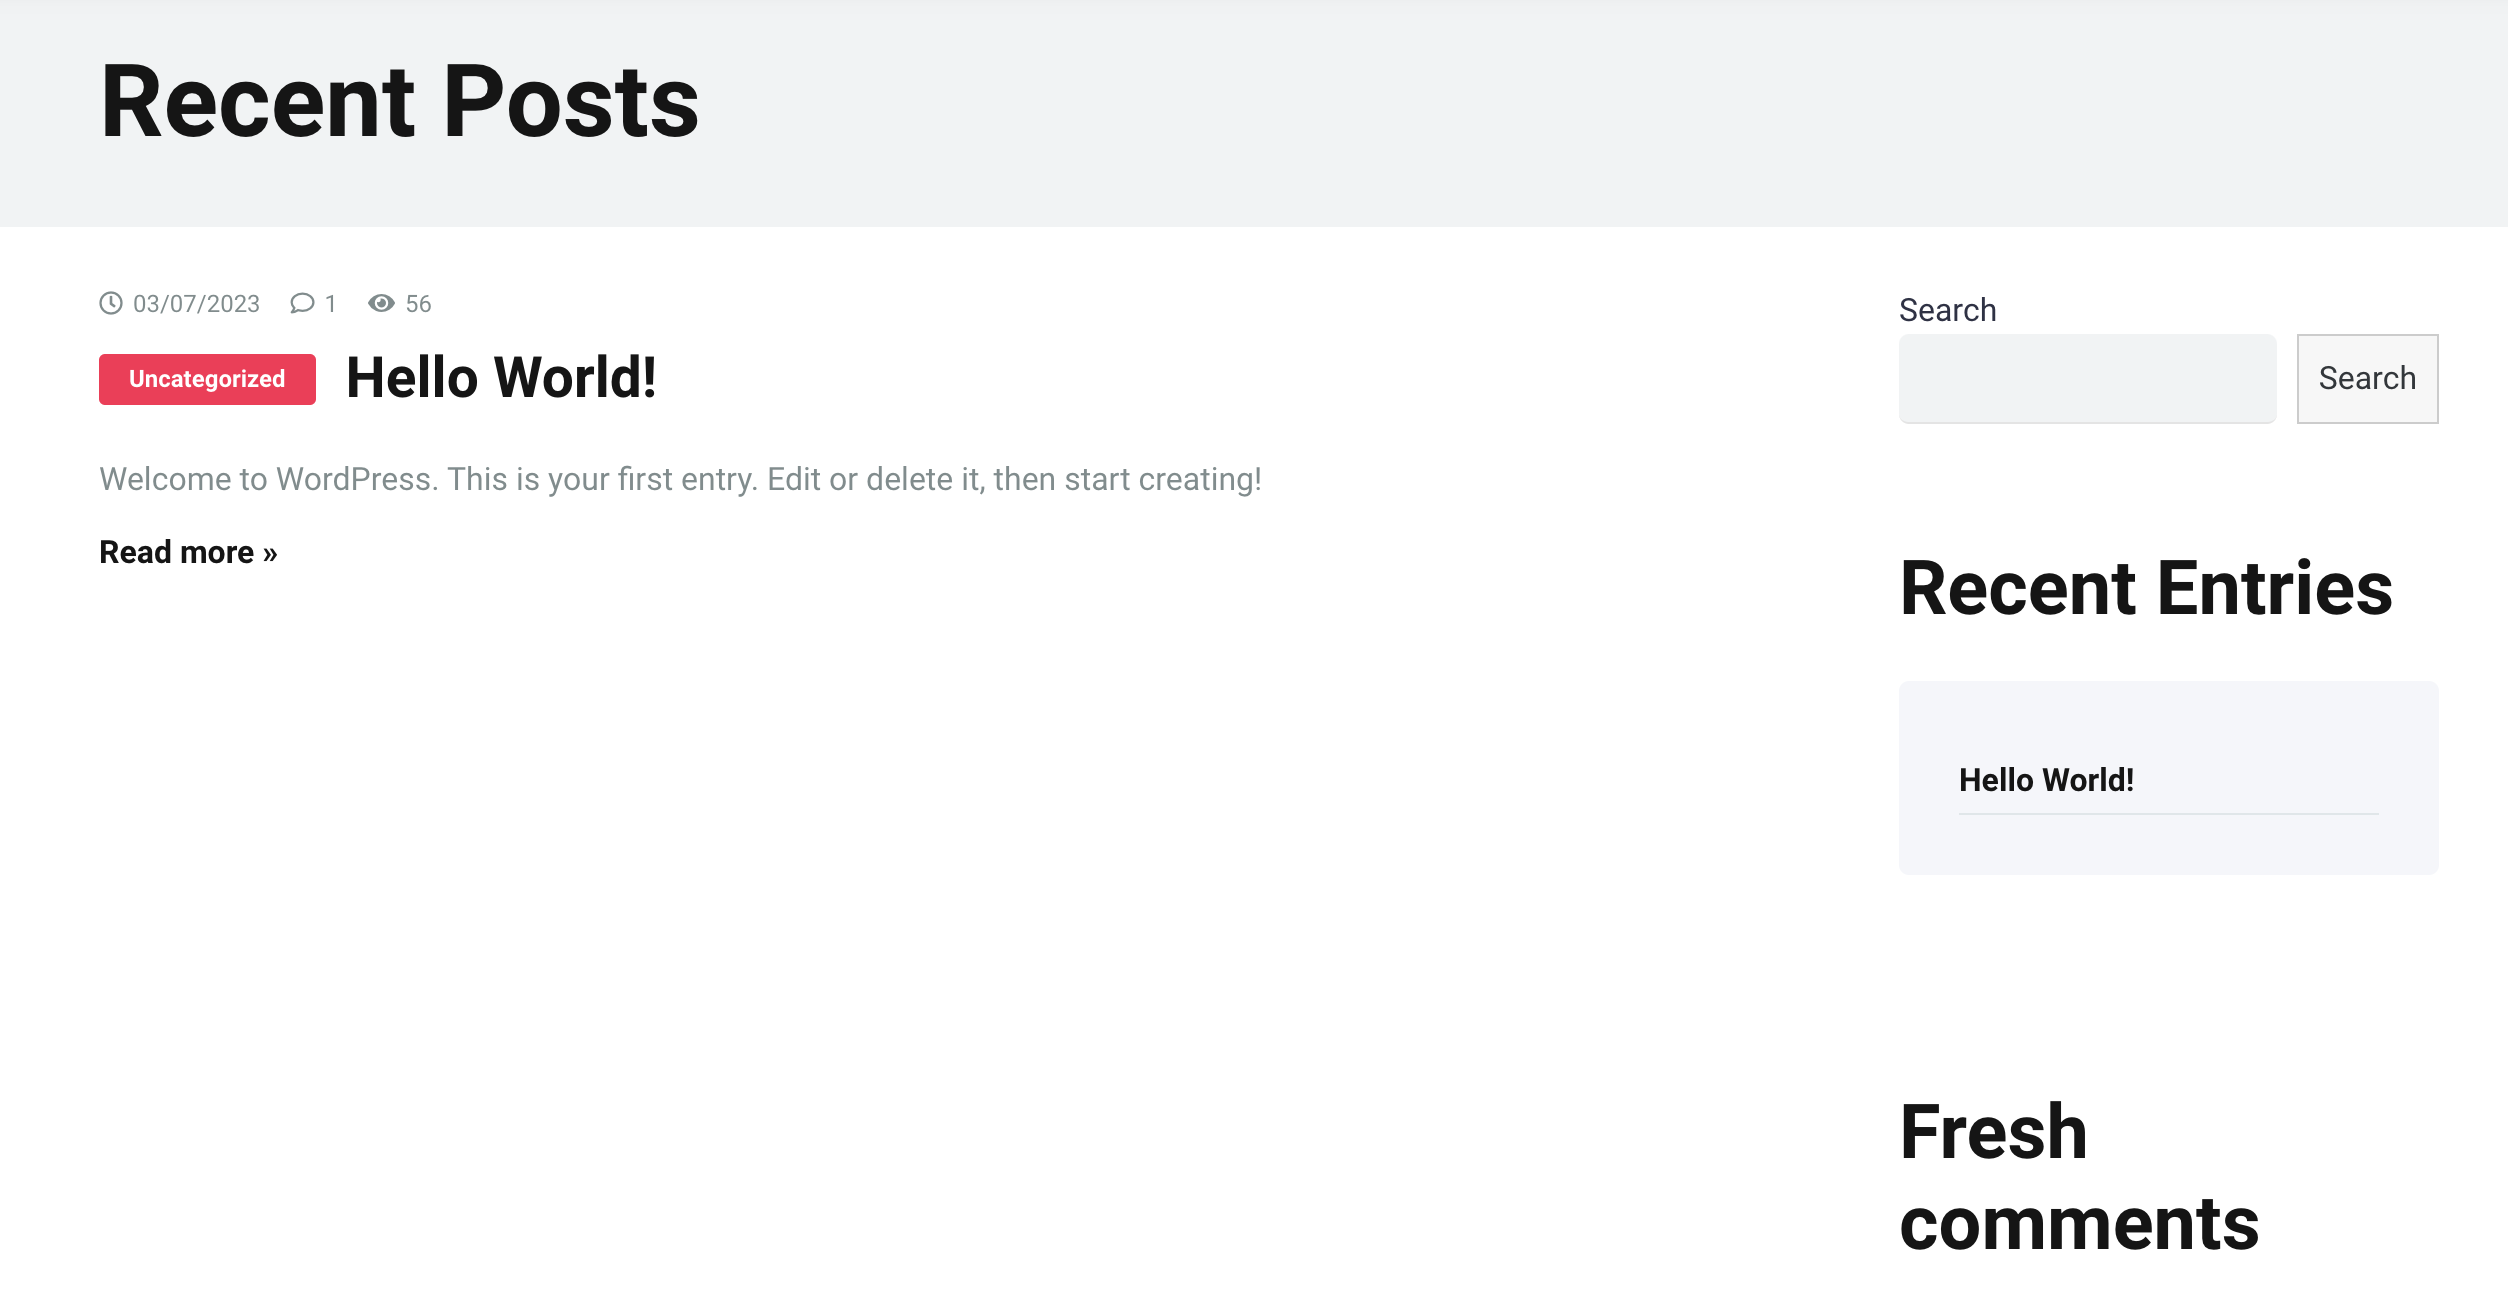The image size is (2508, 1308).
Task: Open the Uncategorized category tag
Action: click(x=207, y=379)
